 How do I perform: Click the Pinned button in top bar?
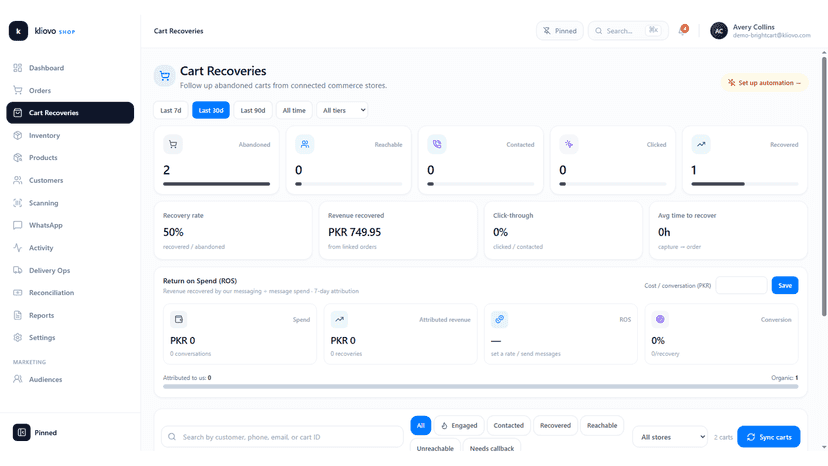pyautogui.click(x=560, y=31)
